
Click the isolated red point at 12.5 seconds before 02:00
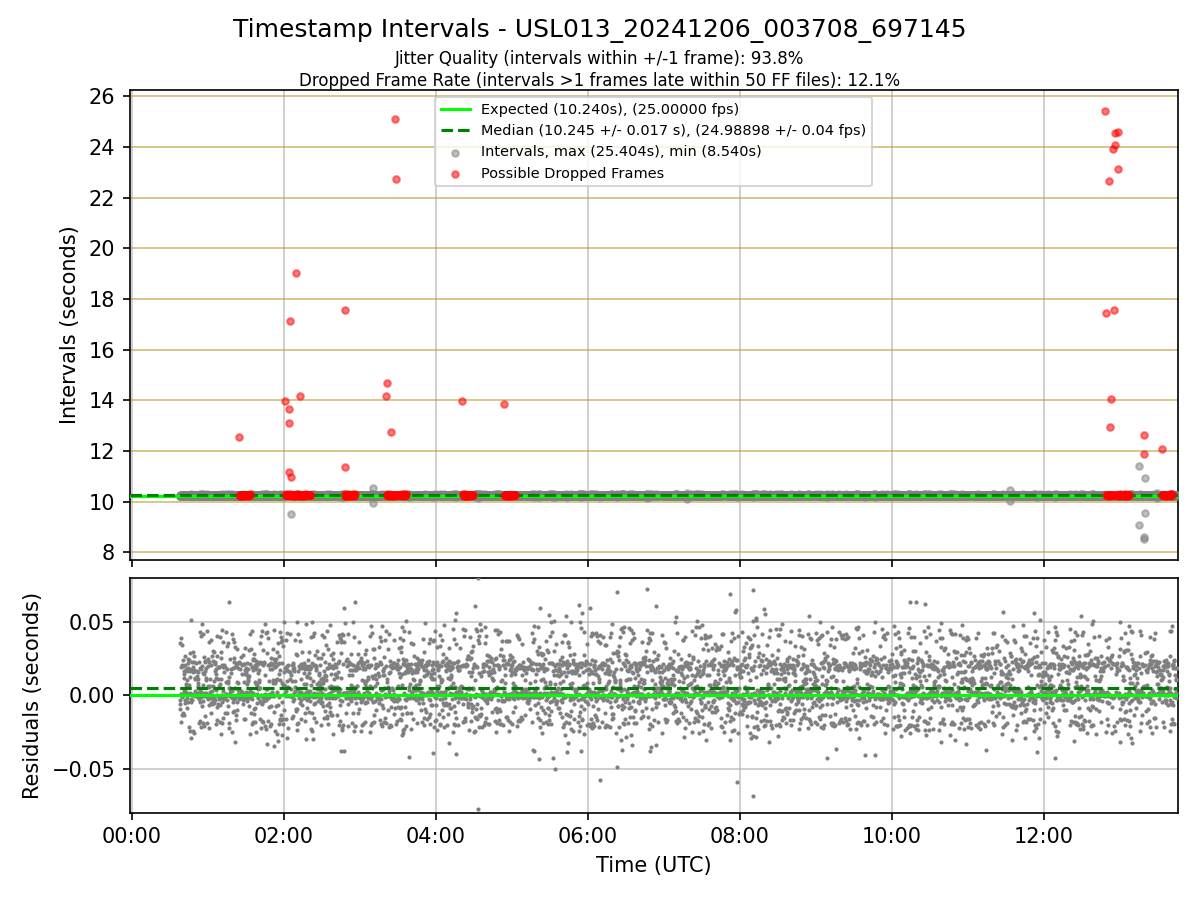(x=239, y=437)
